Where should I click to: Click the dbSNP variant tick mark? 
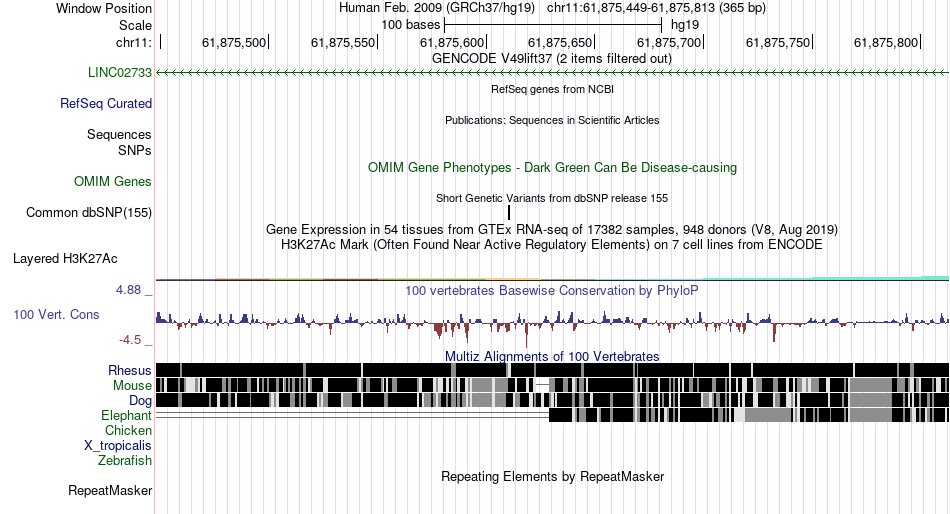coord(509,212)
